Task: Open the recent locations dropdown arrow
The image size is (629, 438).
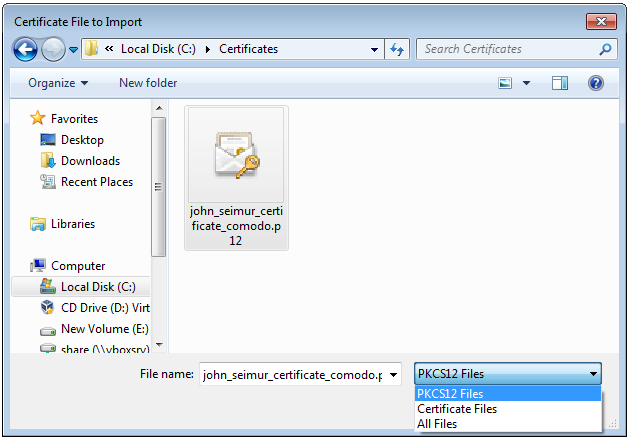Action: tap(73, 50)
